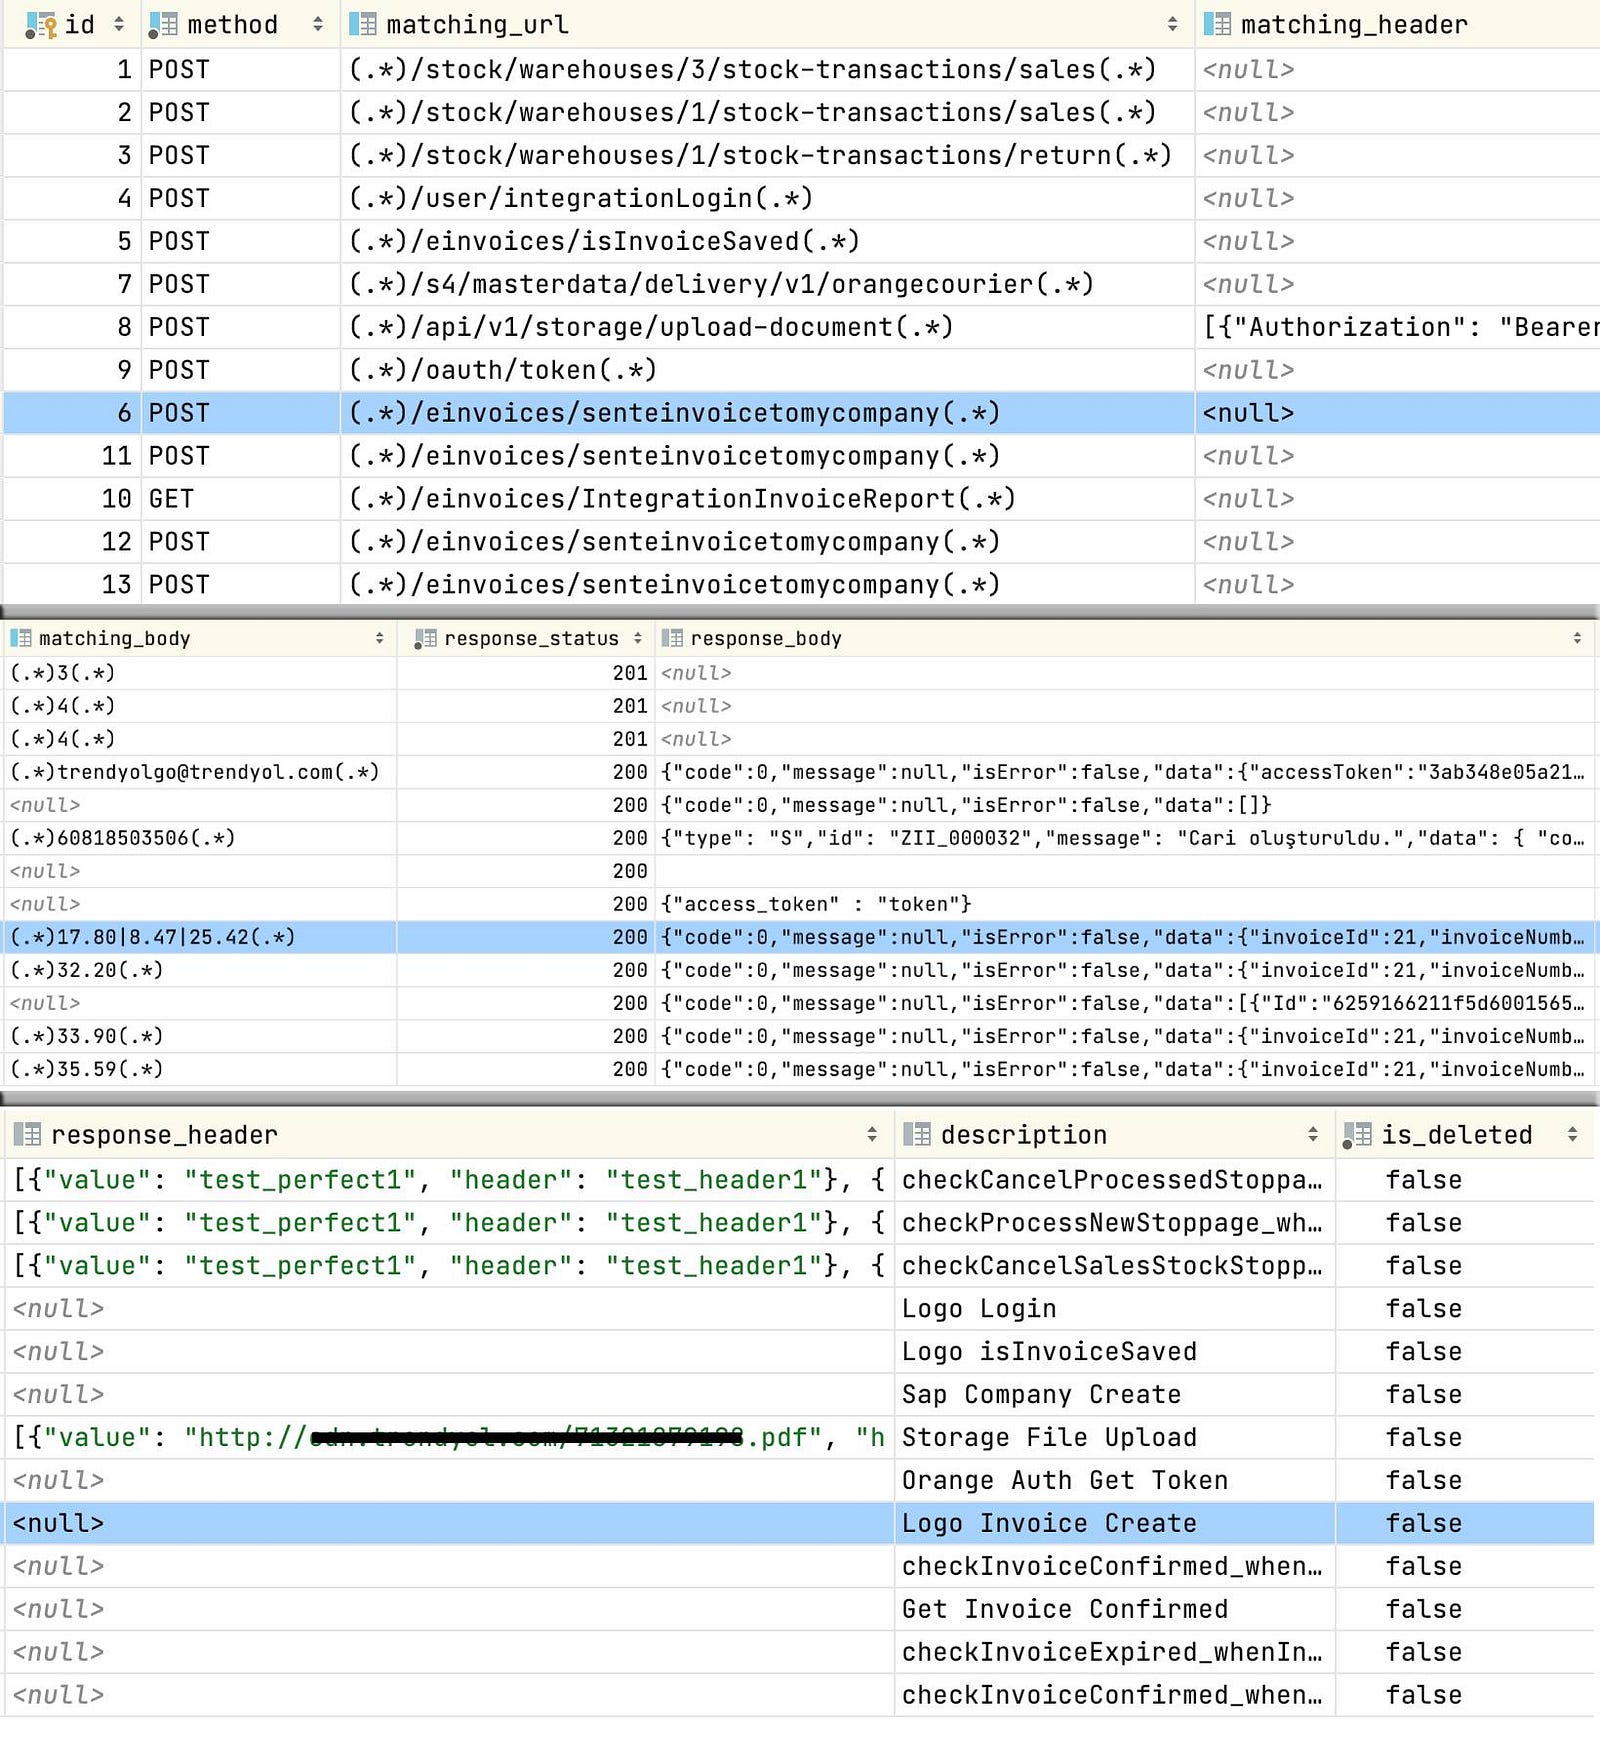Click the description column table icon

tap(917, 1134)
